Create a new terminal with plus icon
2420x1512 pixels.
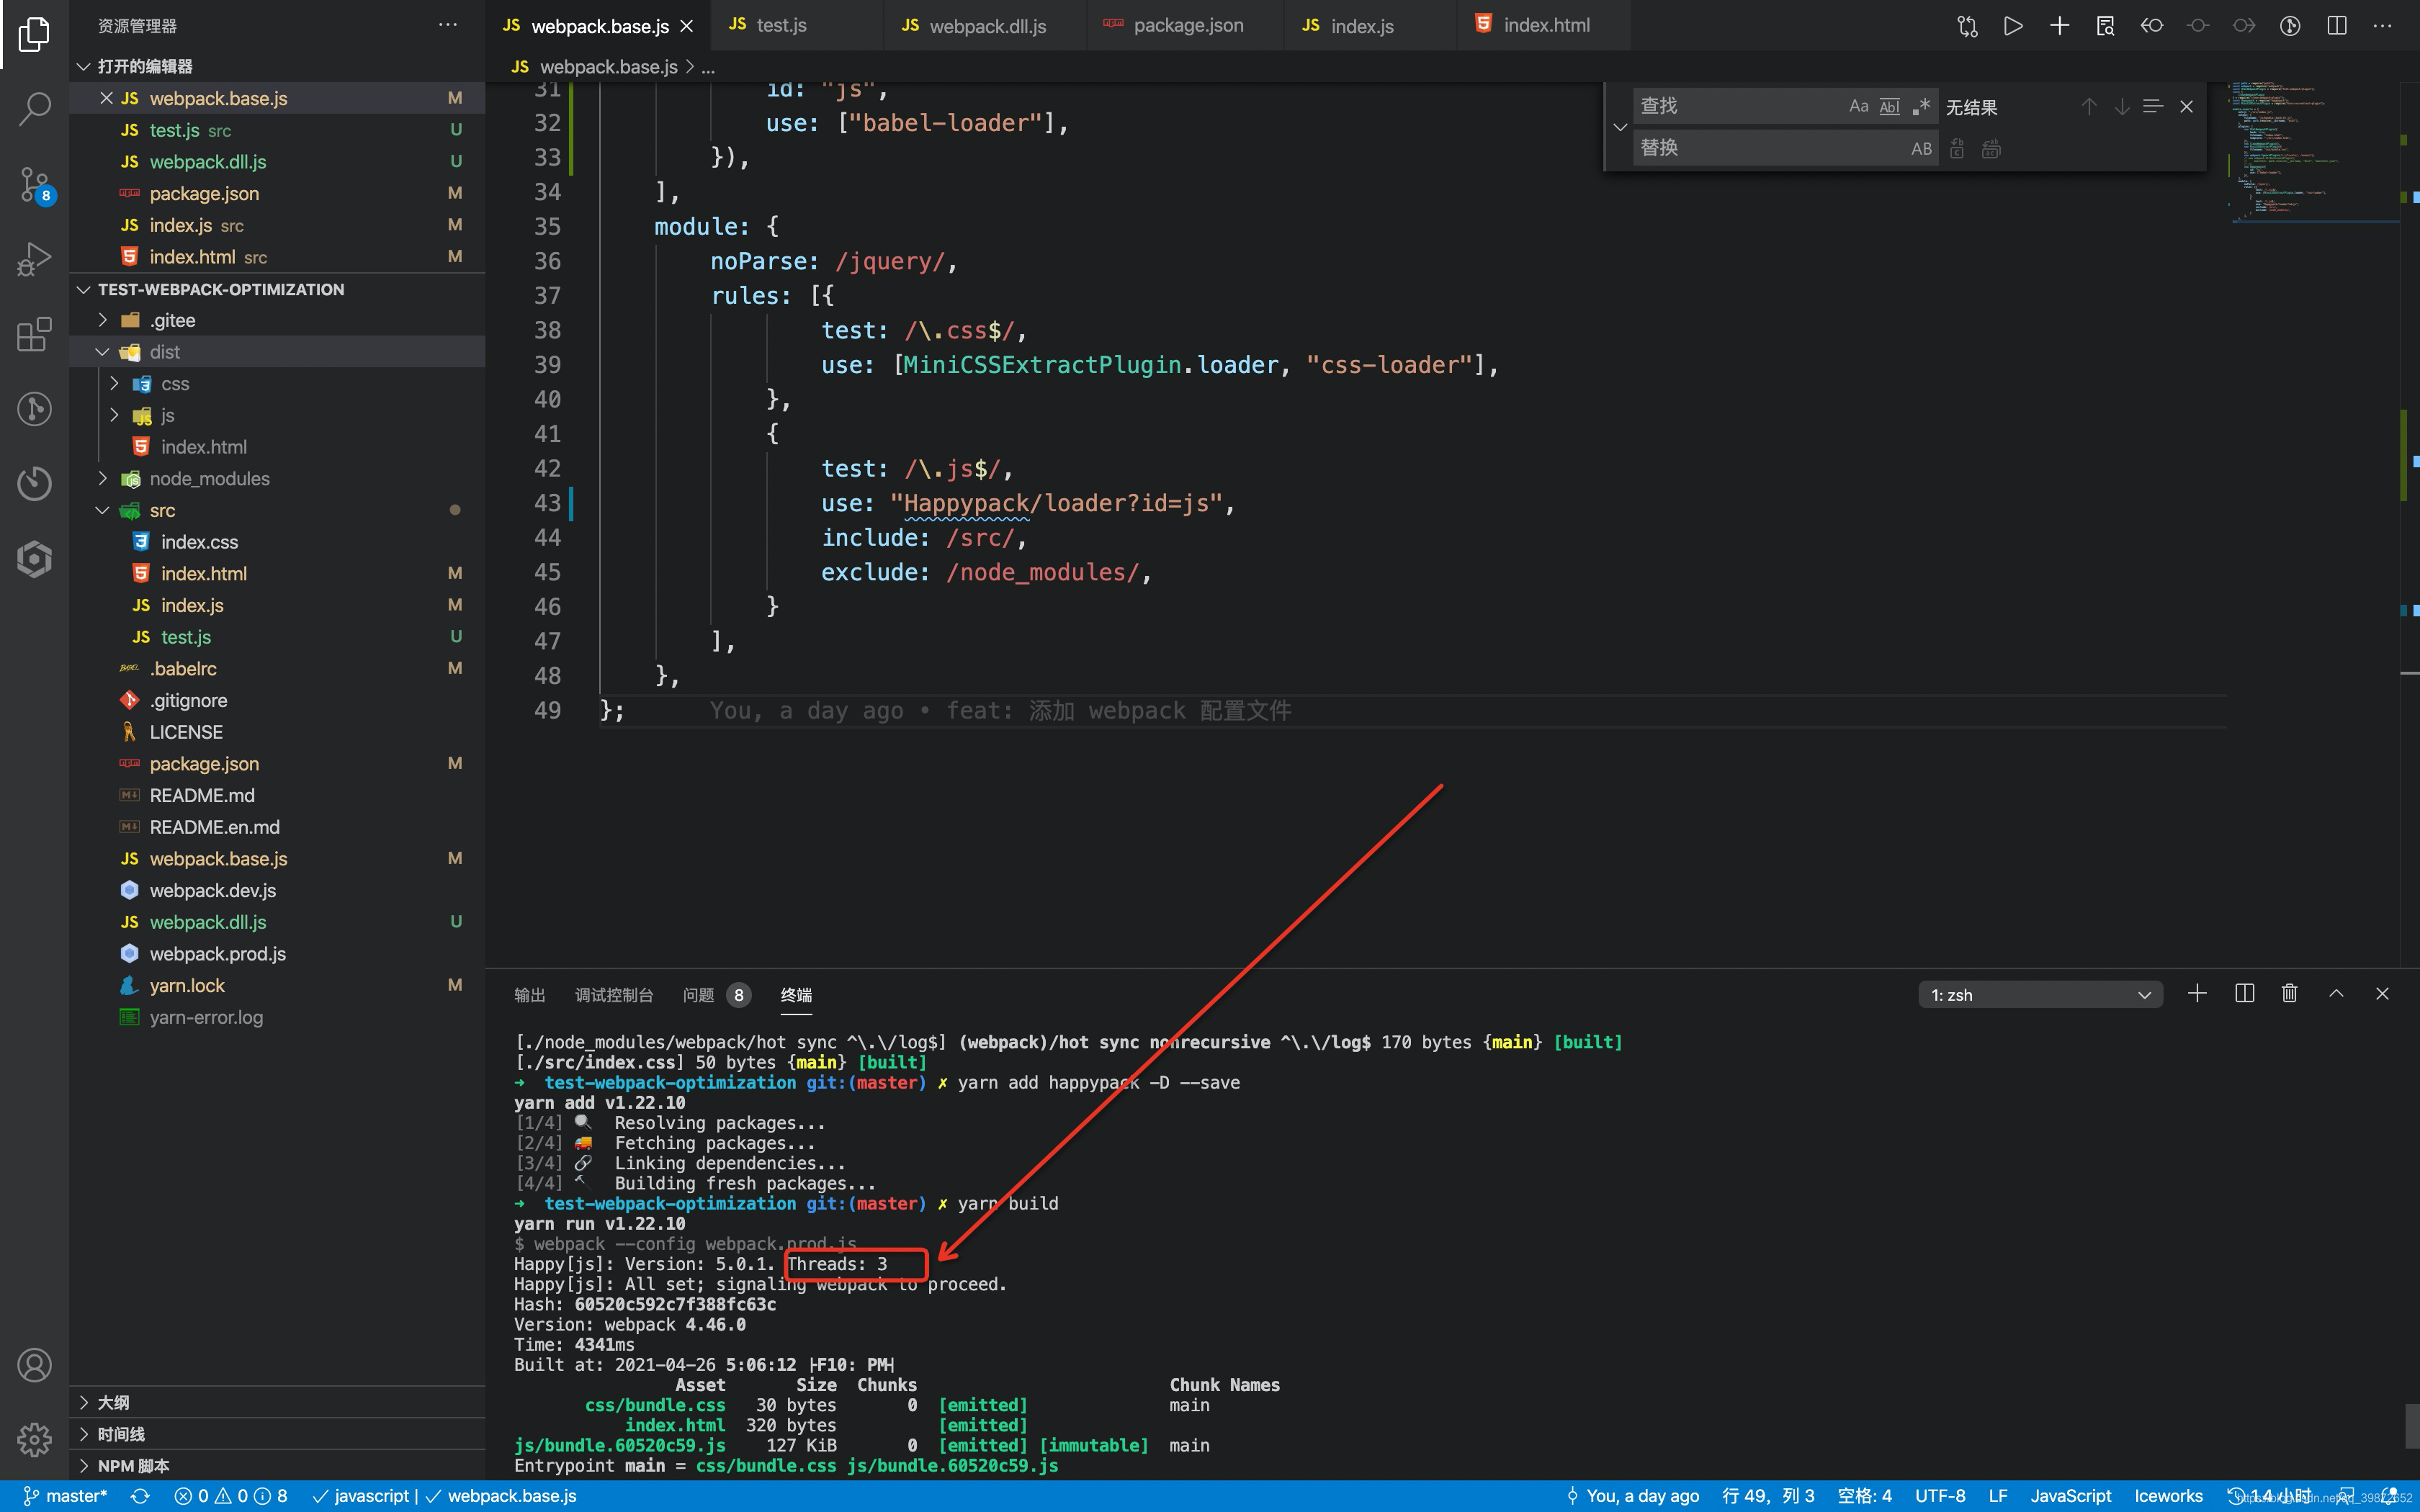click(2197, 993)
